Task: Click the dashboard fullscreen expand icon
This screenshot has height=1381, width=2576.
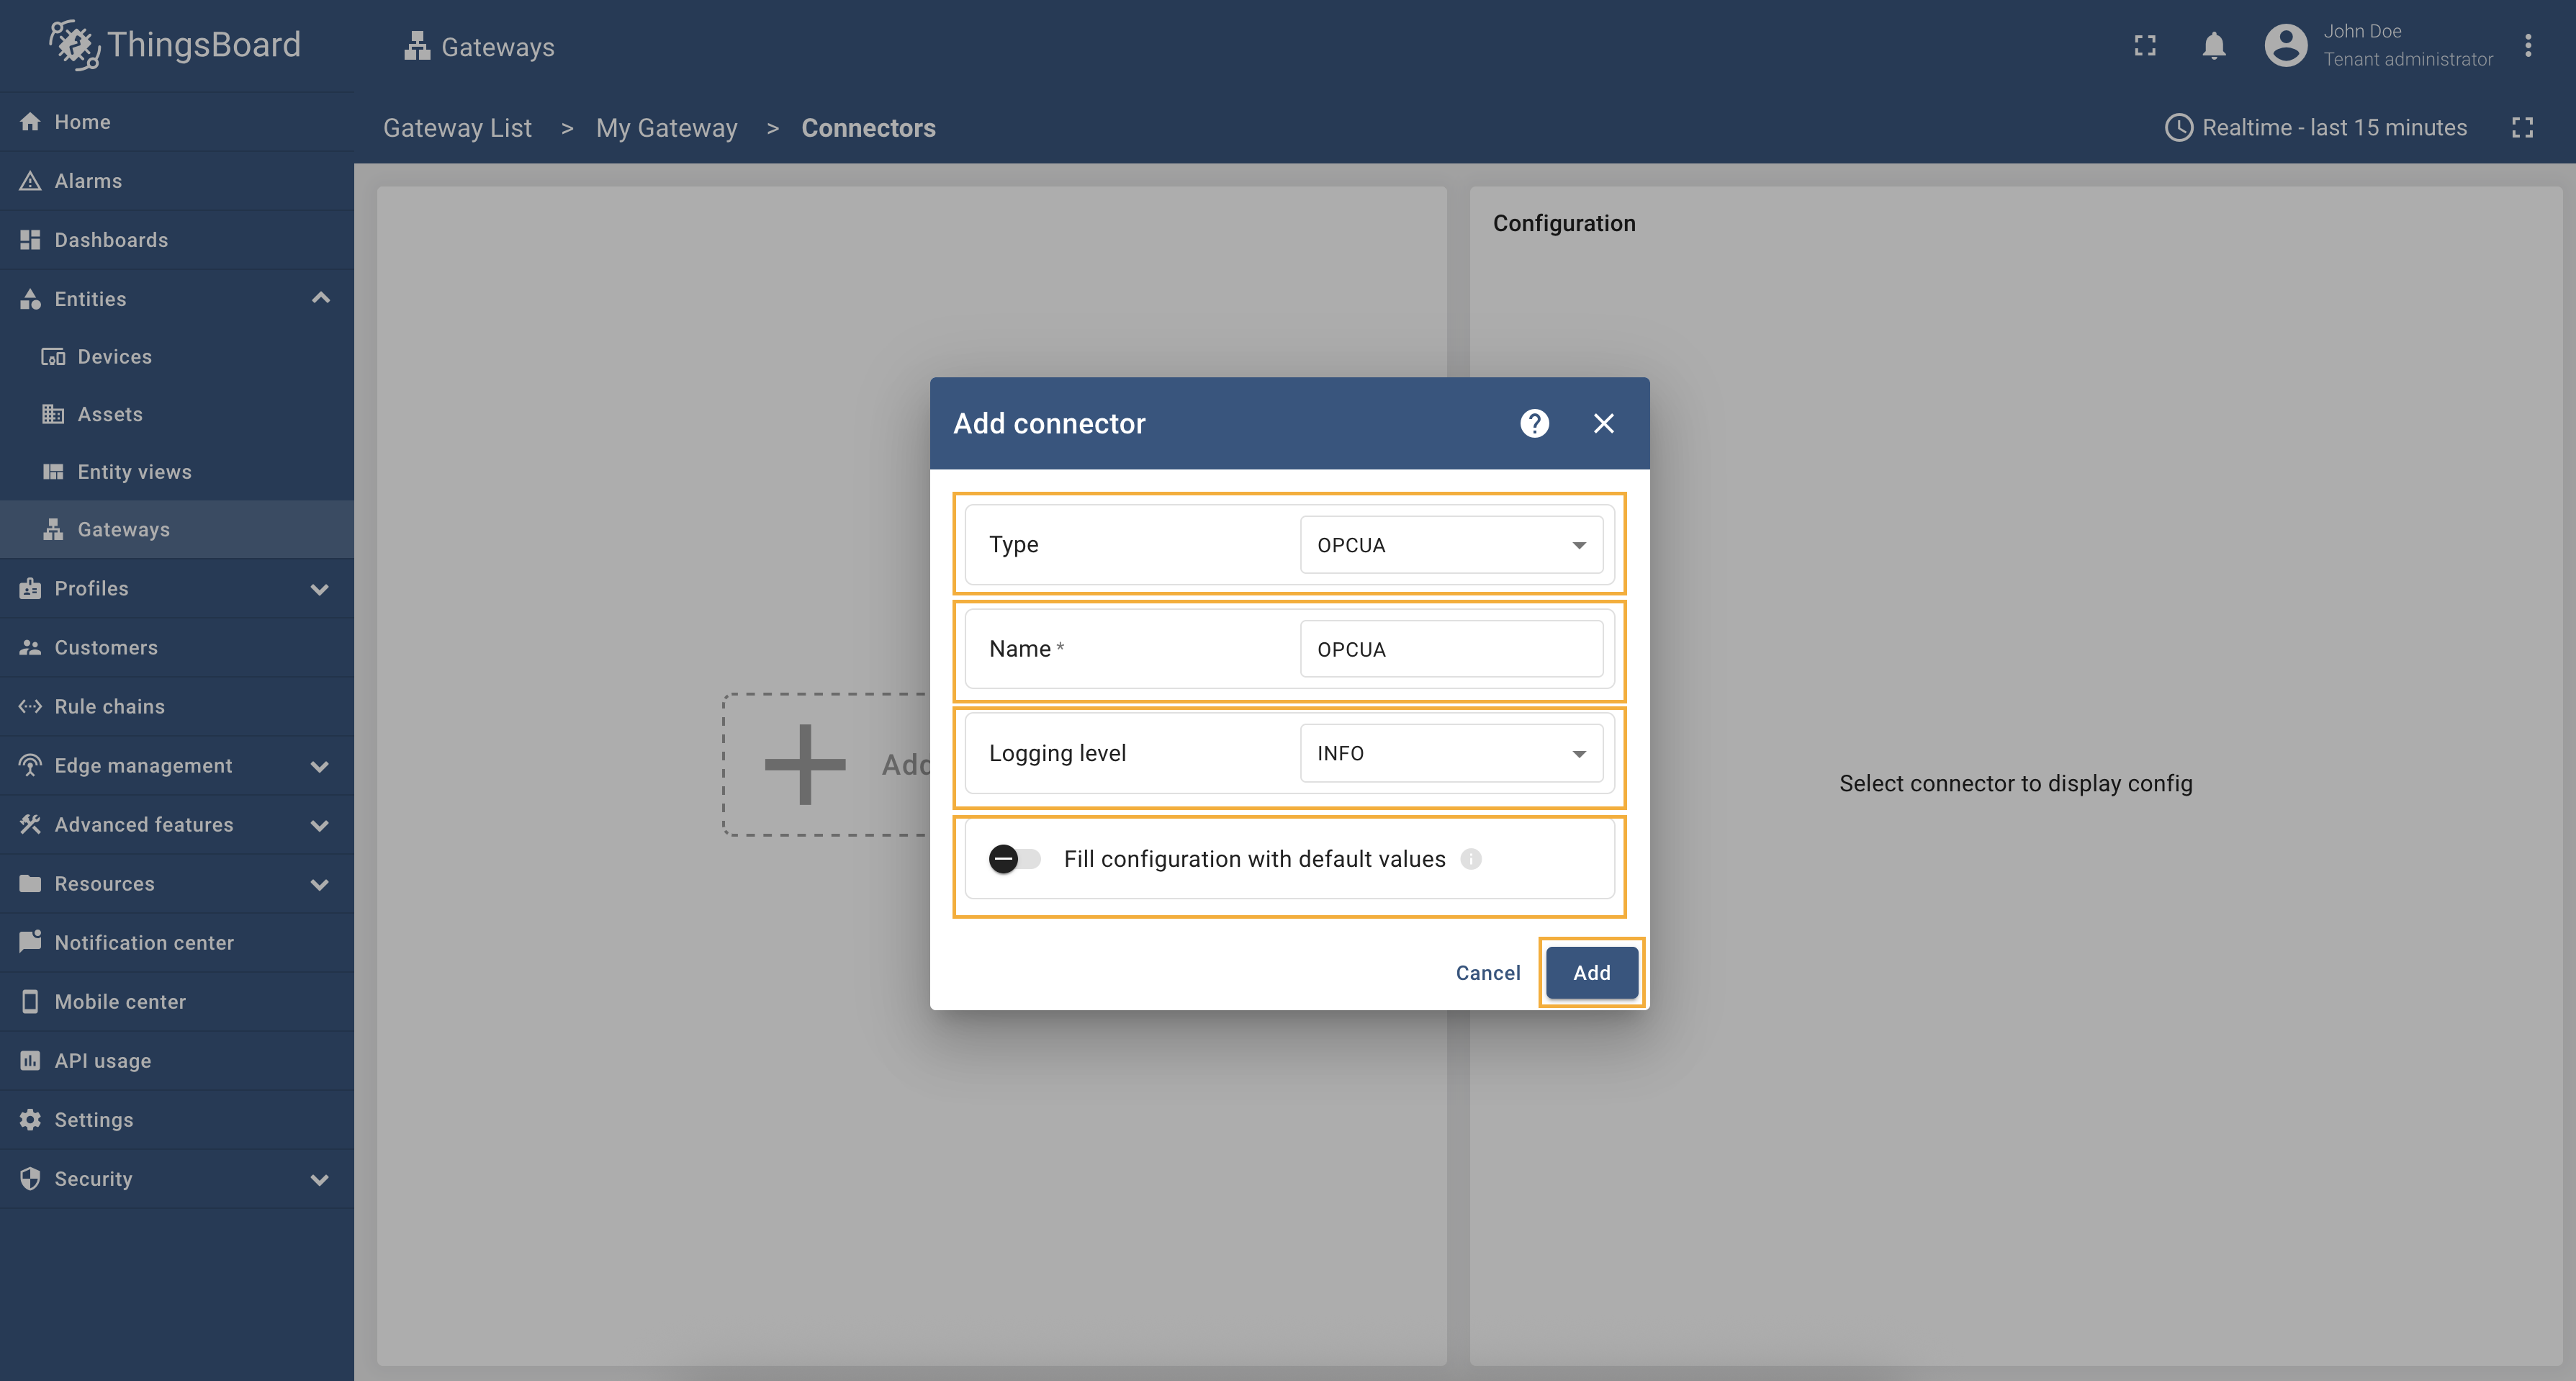Action: coord(2522,128)
